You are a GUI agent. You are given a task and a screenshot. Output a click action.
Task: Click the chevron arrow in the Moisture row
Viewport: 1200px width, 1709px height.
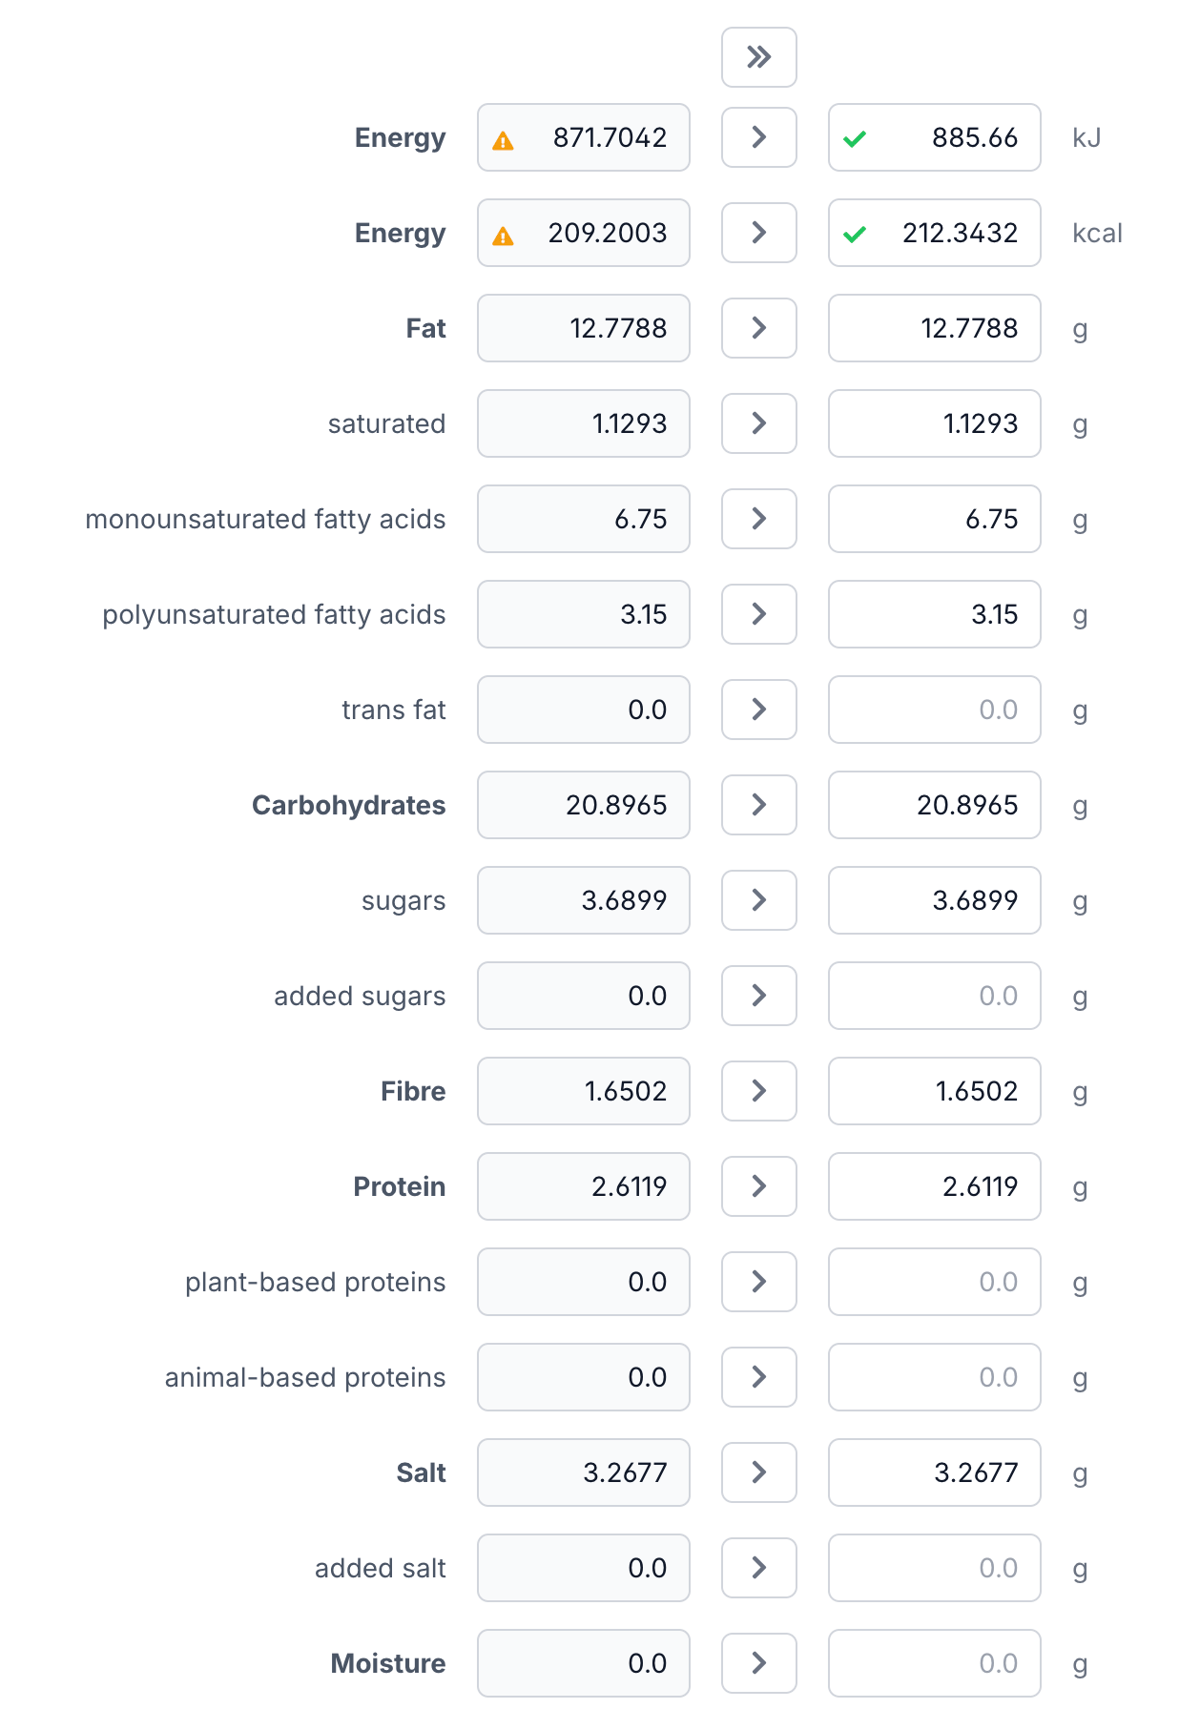(758, 1663)
